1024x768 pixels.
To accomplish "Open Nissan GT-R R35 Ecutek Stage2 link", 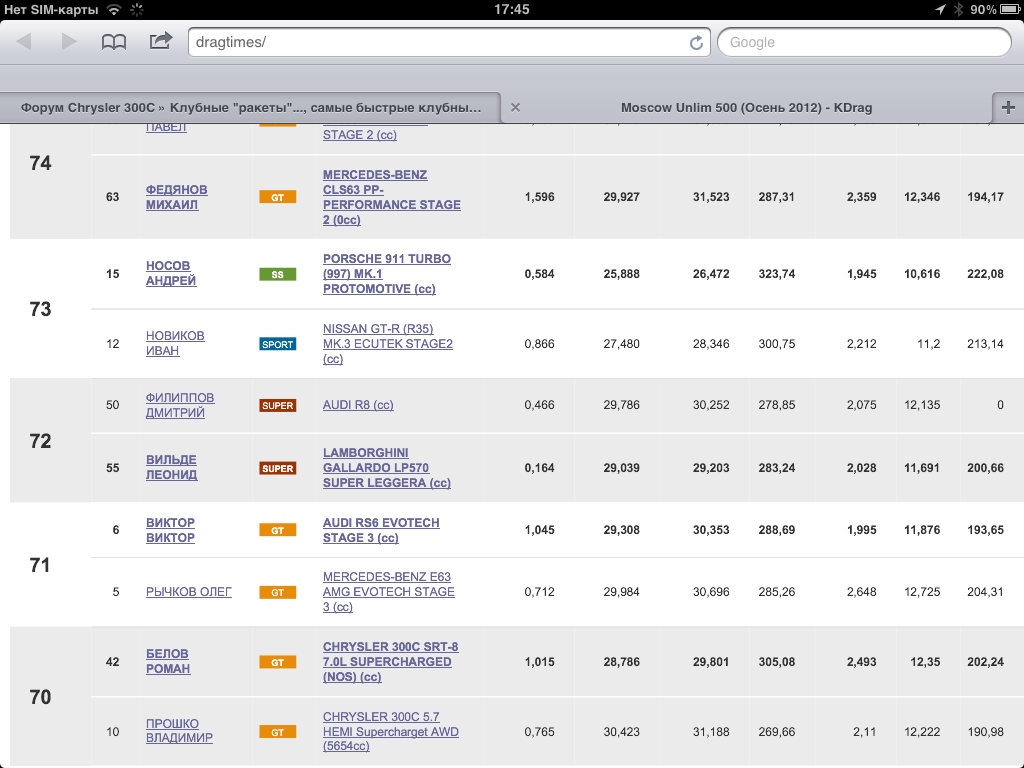I will pos(387,344).
